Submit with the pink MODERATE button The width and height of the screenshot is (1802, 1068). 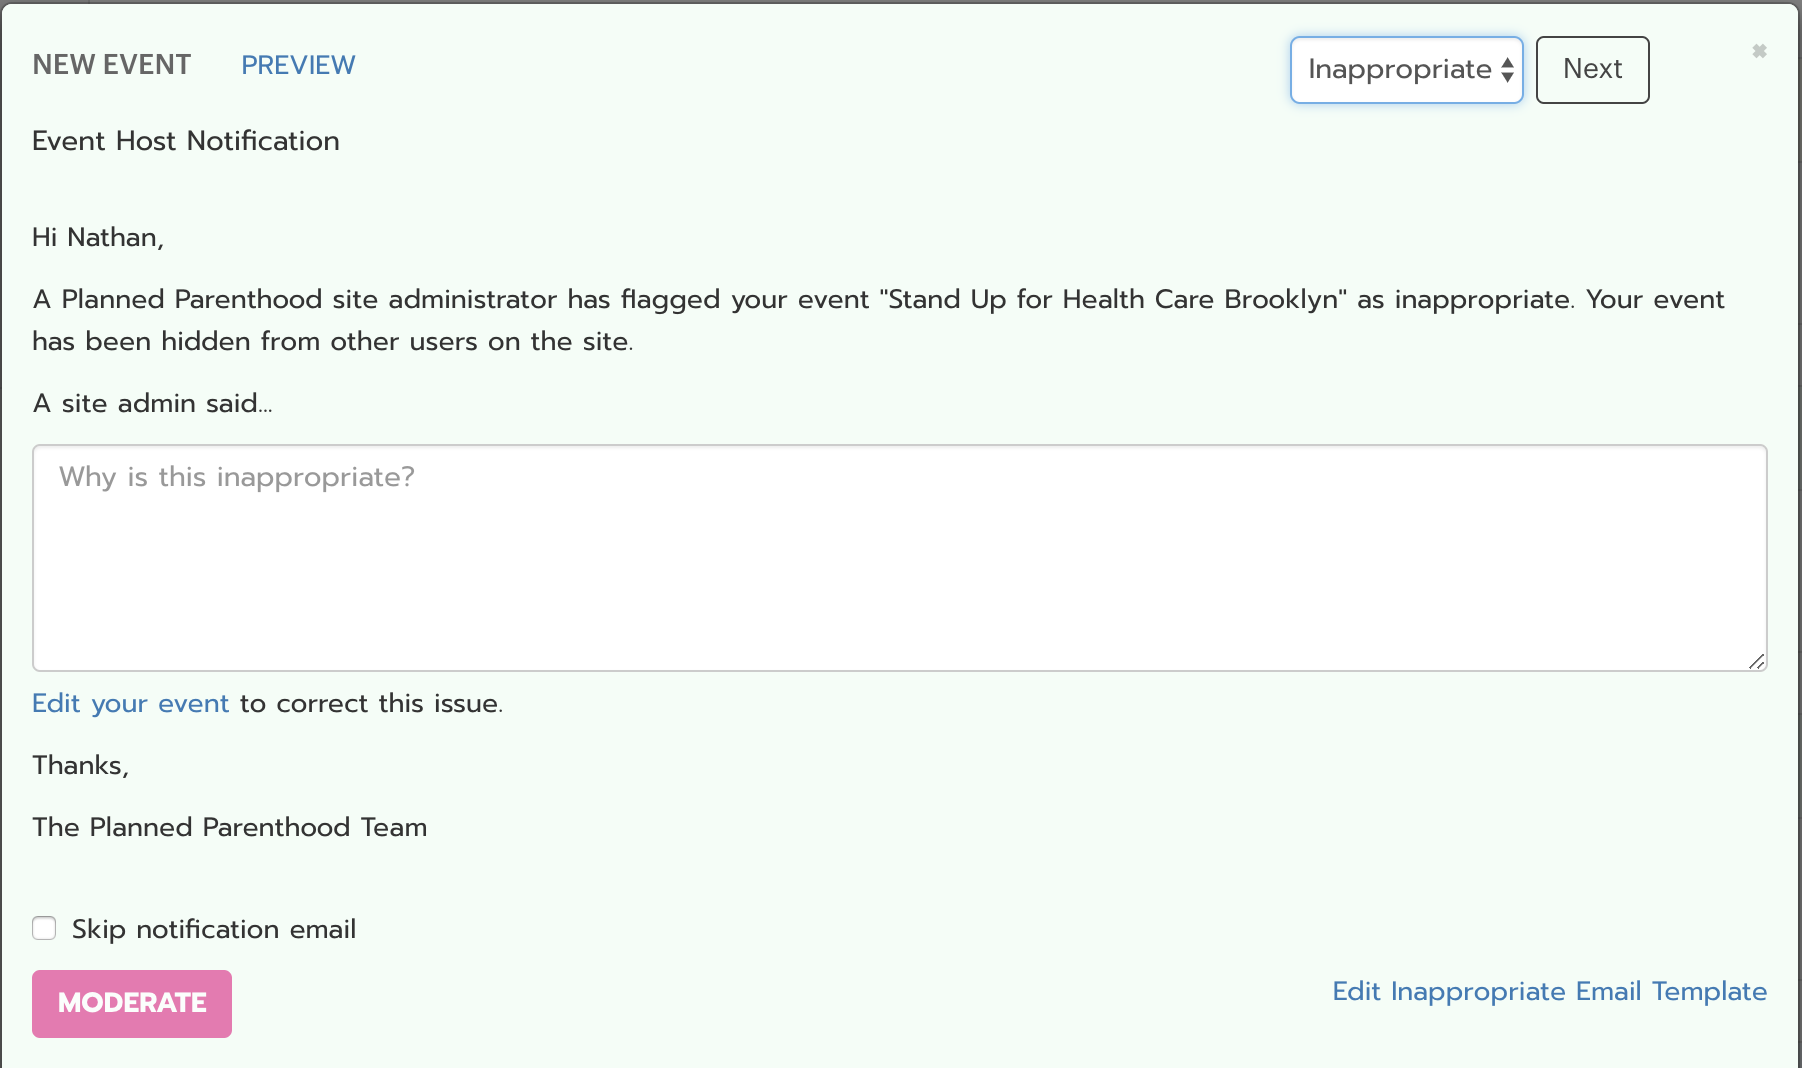[132, 1003]
